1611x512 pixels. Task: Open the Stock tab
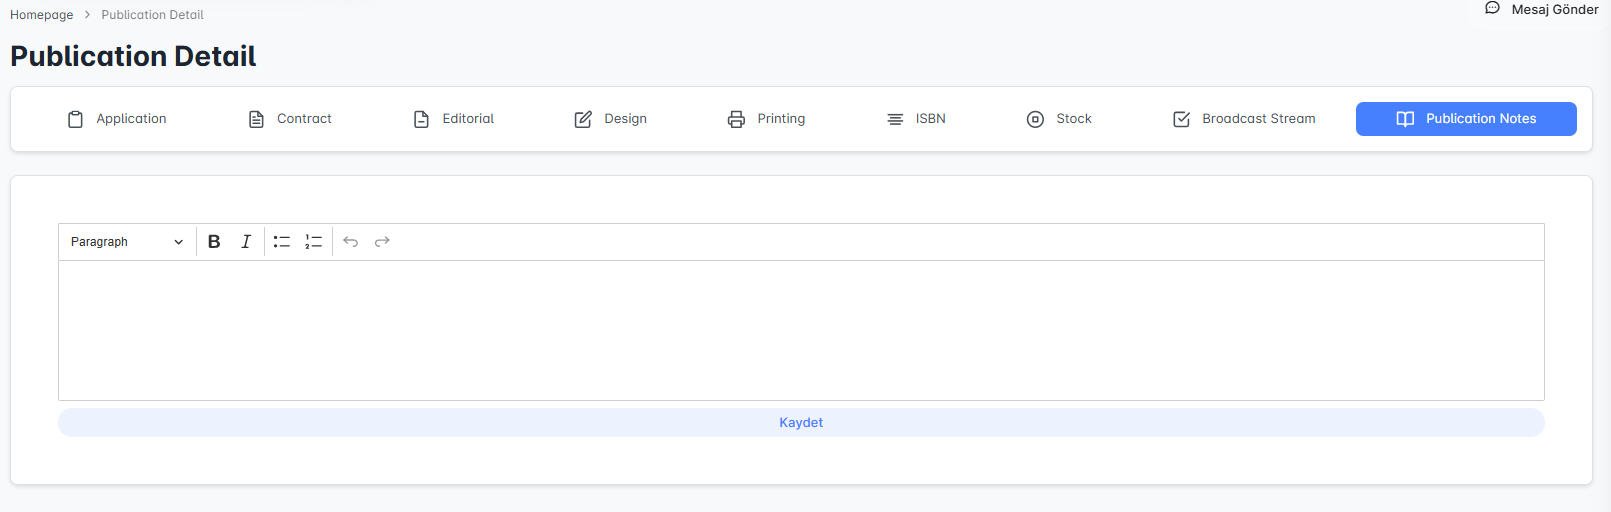tap(1059, 119)
